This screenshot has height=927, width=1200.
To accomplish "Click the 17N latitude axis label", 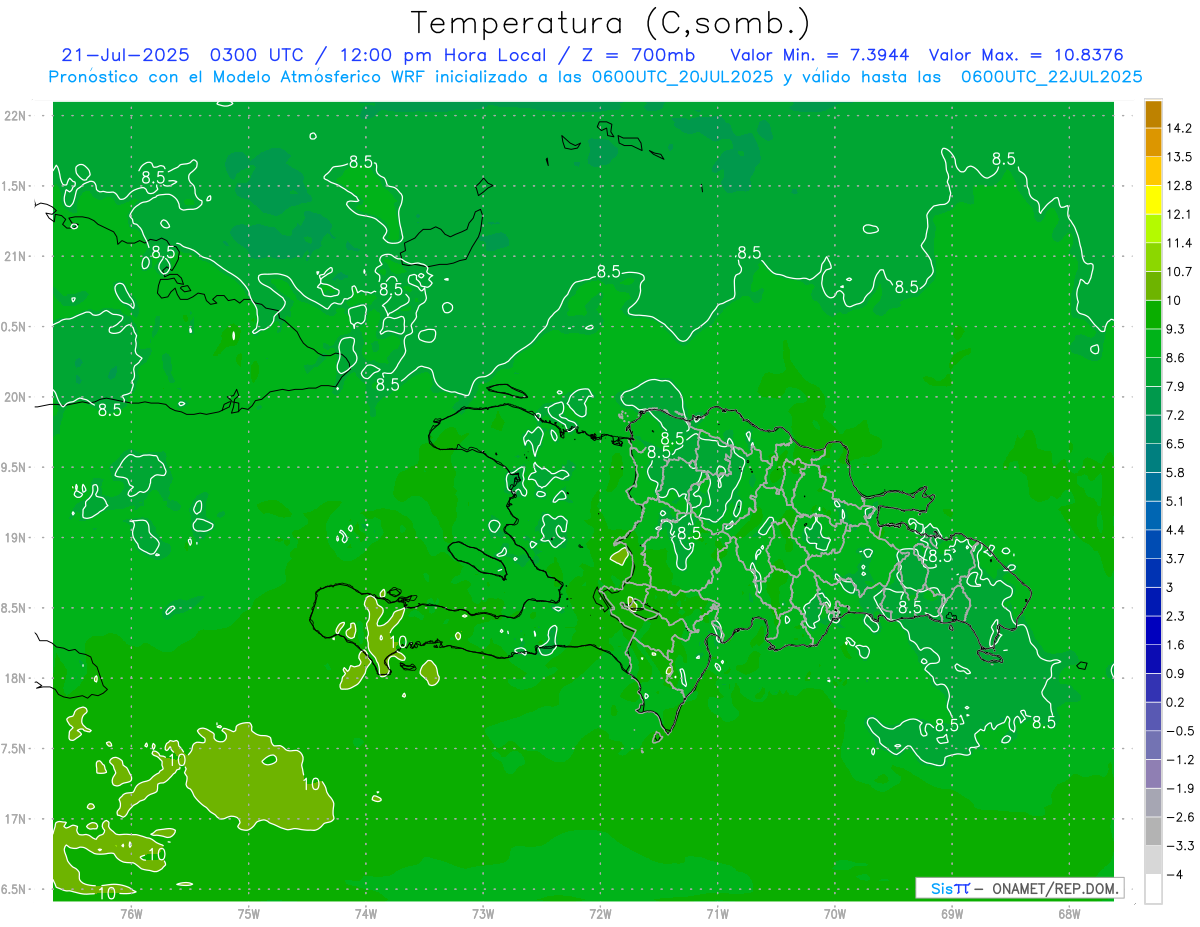I will 15,819.
